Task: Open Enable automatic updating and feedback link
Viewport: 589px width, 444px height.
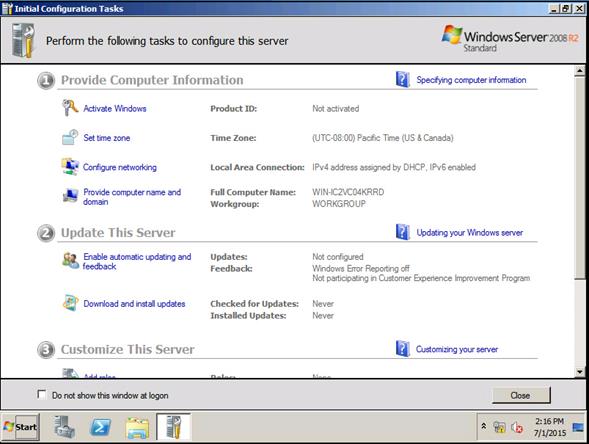Action: tap(137, 261)
